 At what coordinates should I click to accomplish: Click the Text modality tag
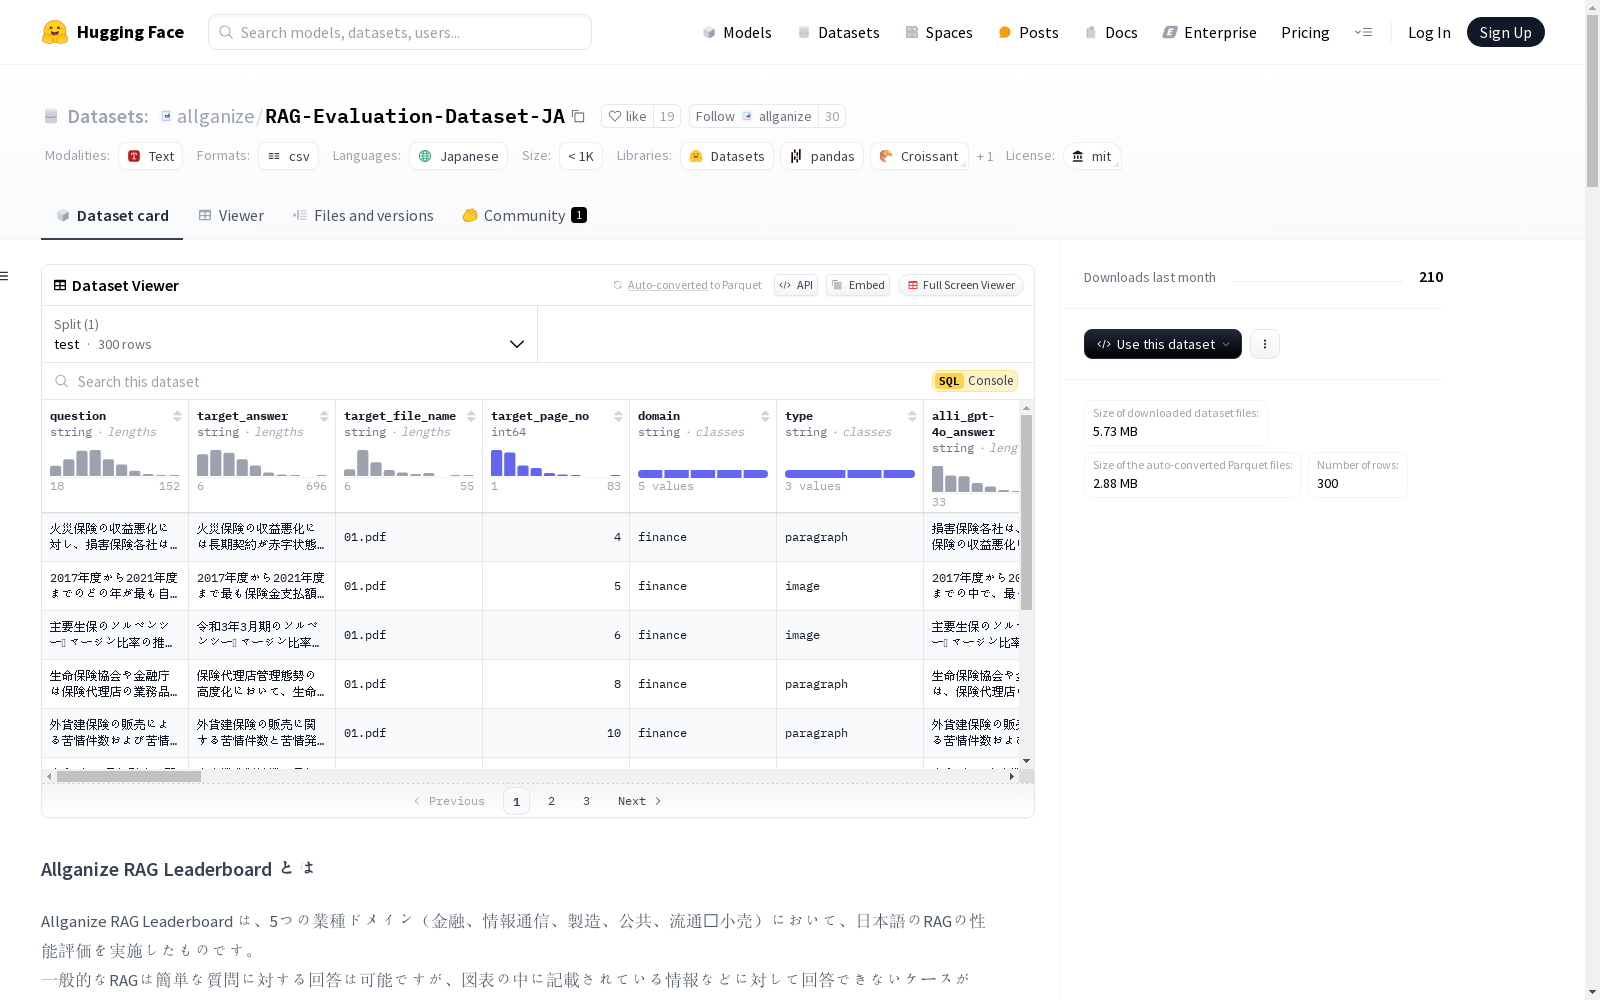click(x=151, y=156)
